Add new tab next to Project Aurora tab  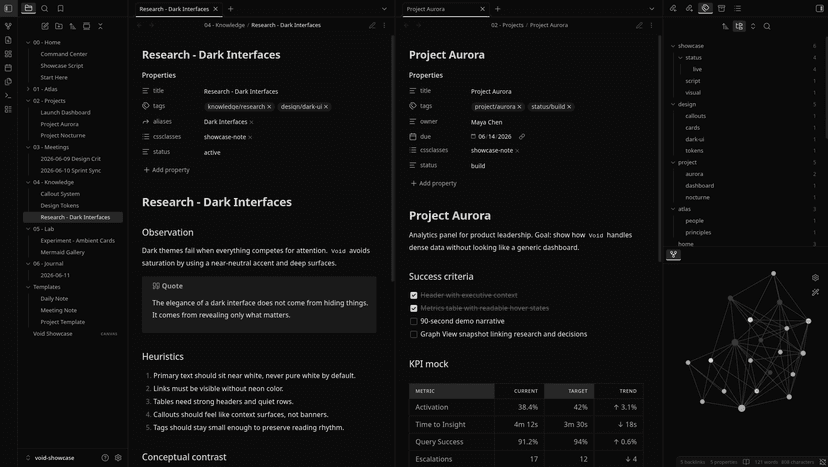tap(497, 9)
